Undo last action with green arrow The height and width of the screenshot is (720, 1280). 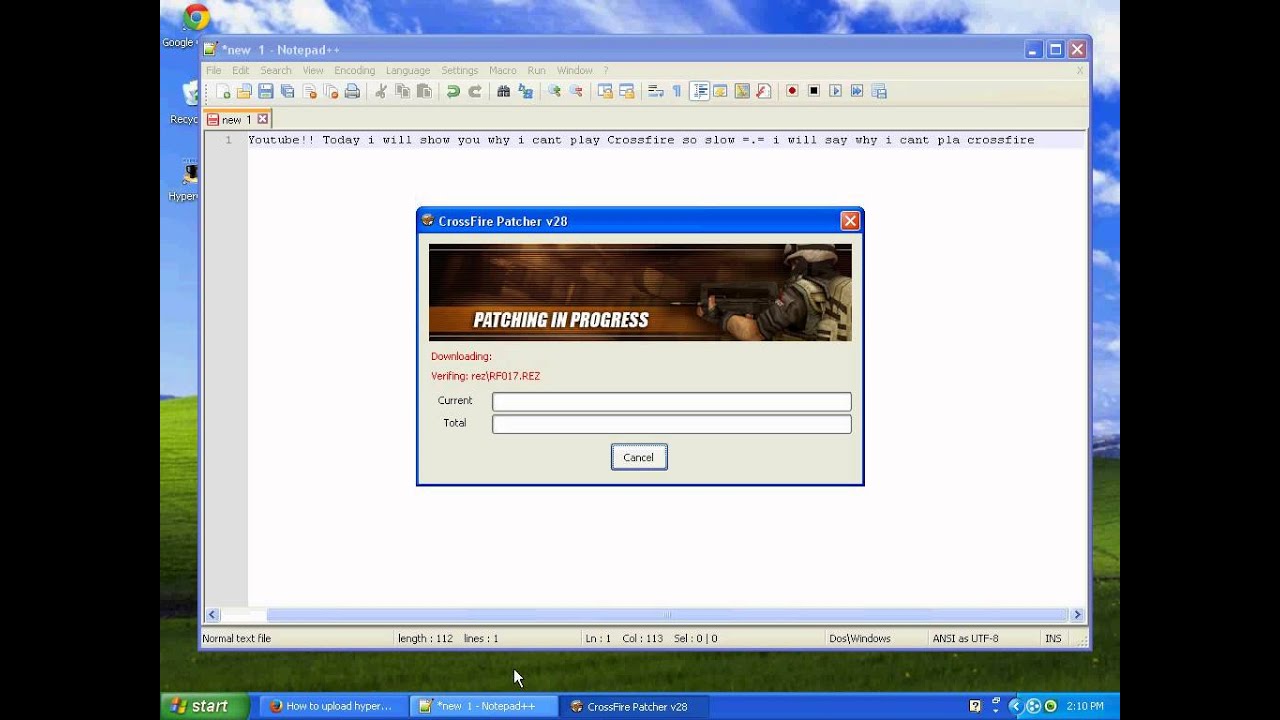click(x=453, y=91)
